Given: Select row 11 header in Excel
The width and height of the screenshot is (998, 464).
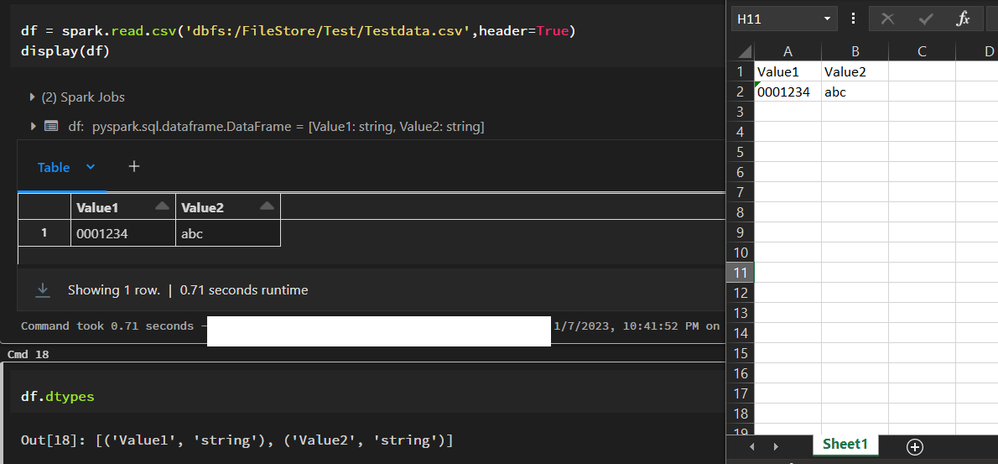Looking at the screenshot, I should [742, 272].
